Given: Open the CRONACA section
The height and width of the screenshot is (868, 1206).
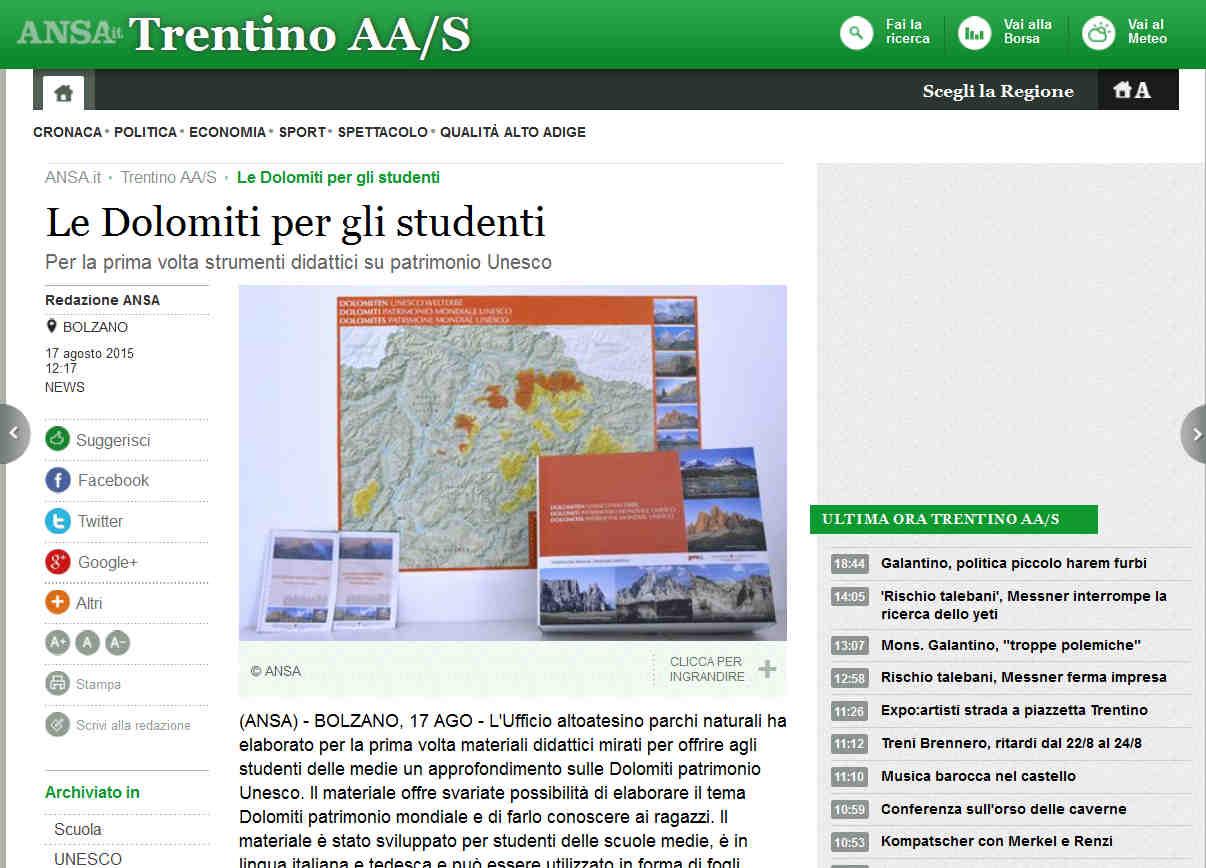Looking at the screenshot, I should tap(67, 132).
